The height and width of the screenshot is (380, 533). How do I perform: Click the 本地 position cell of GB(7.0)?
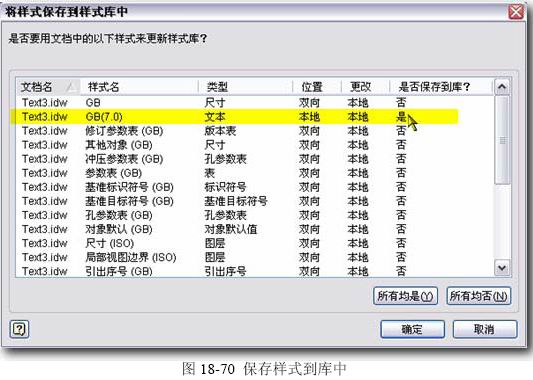point(309,117)
